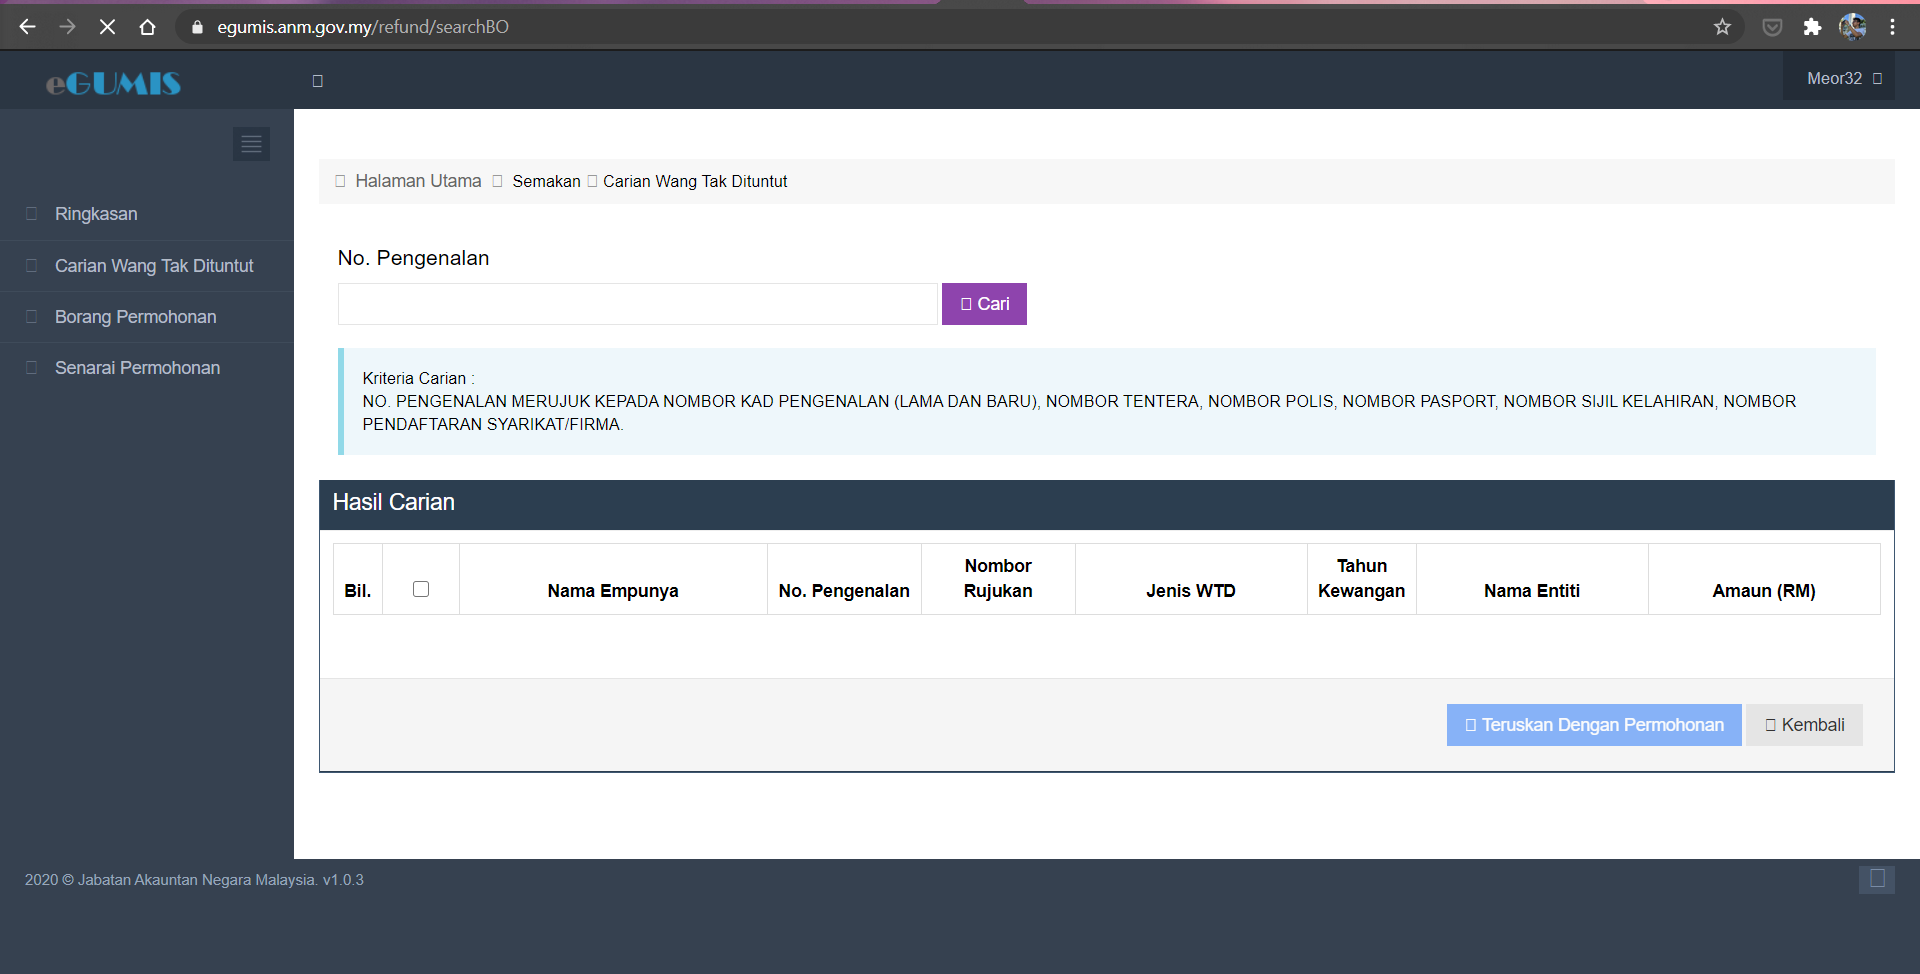Focus the No. Pengenalan input field
The width and height of the screenshot is (1920, 974).
637,304
